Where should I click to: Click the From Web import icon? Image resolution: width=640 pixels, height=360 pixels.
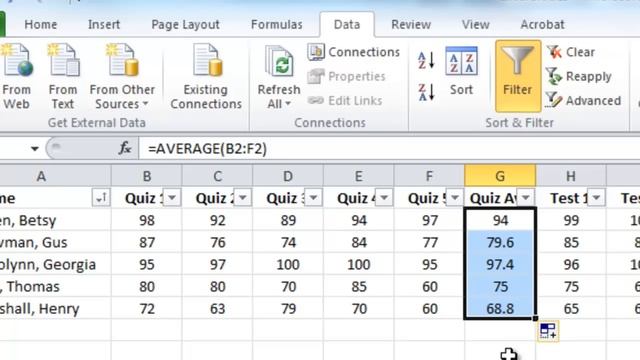click(x=16, y=61)
